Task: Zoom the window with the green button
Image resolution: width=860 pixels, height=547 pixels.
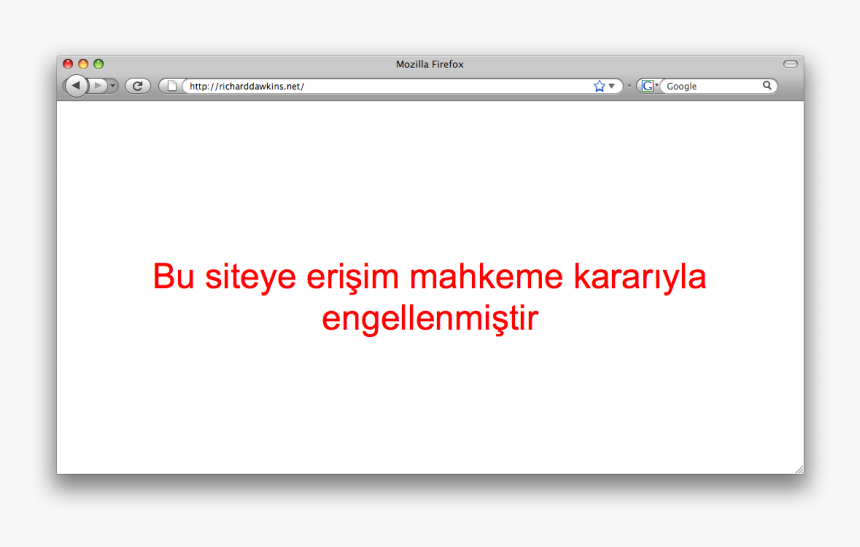Action: [x=99, y=64]
